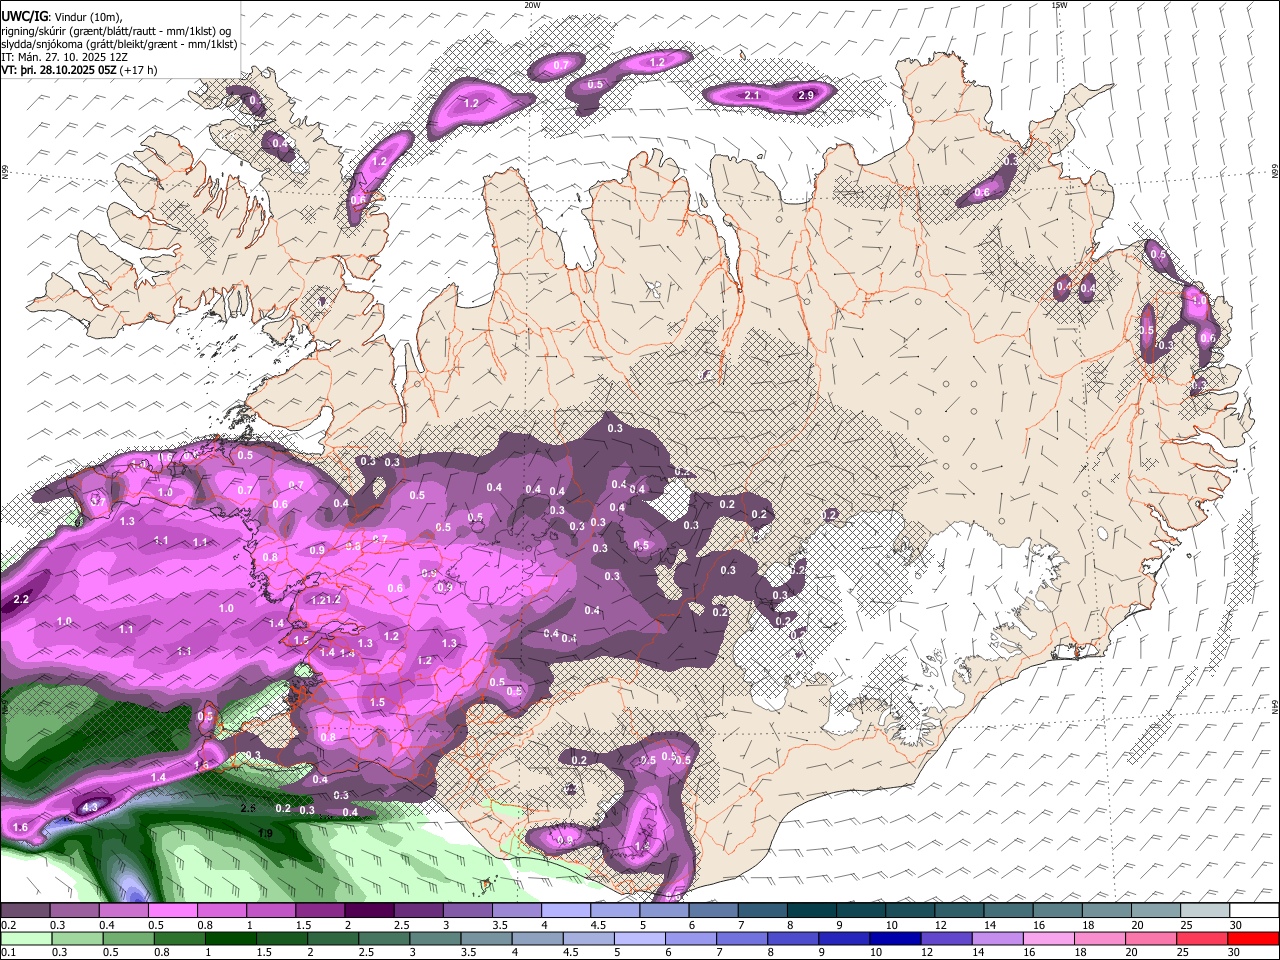Click the 'UWC/IG: Vindur (10m)' title line
The width and height of the screenshot is (1280, 960).
tap(60, 16)
